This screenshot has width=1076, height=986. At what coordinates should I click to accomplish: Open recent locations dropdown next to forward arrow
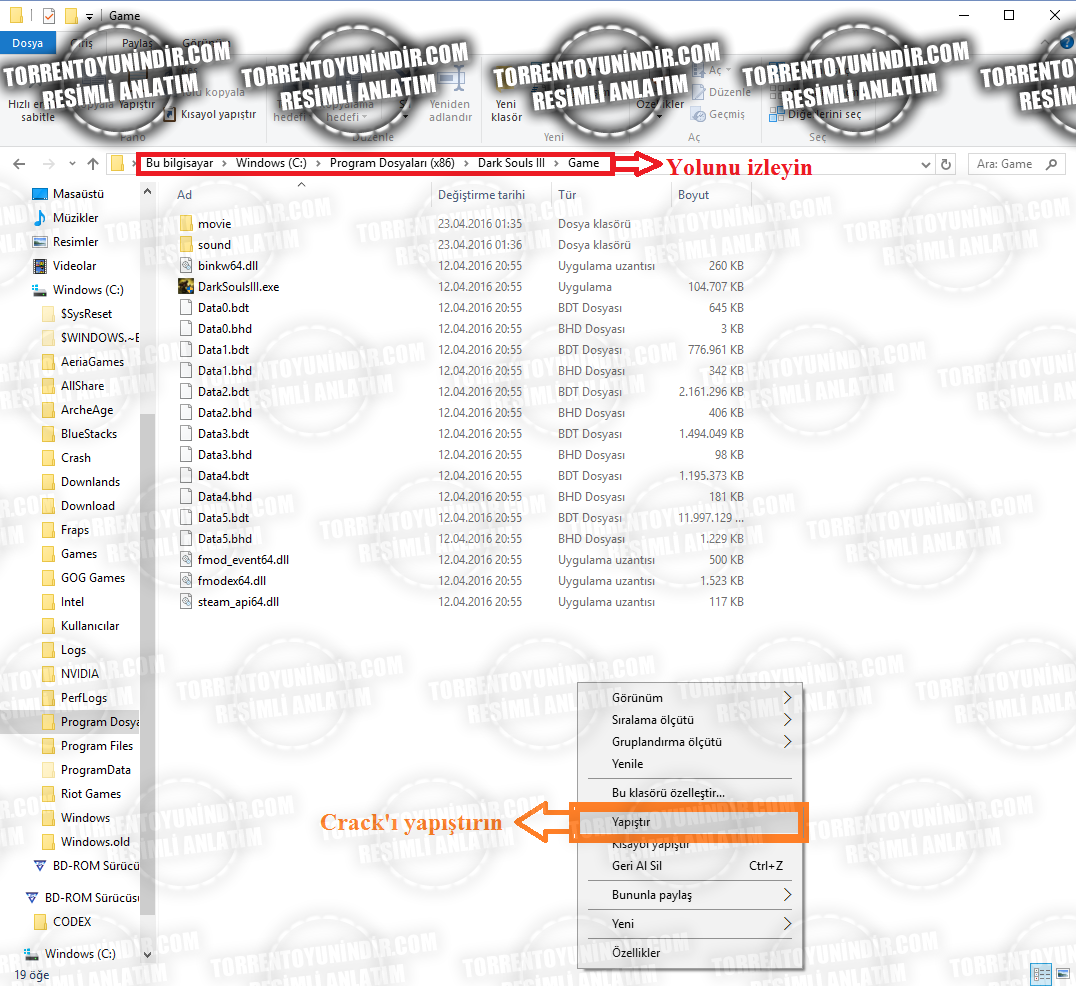72,164
